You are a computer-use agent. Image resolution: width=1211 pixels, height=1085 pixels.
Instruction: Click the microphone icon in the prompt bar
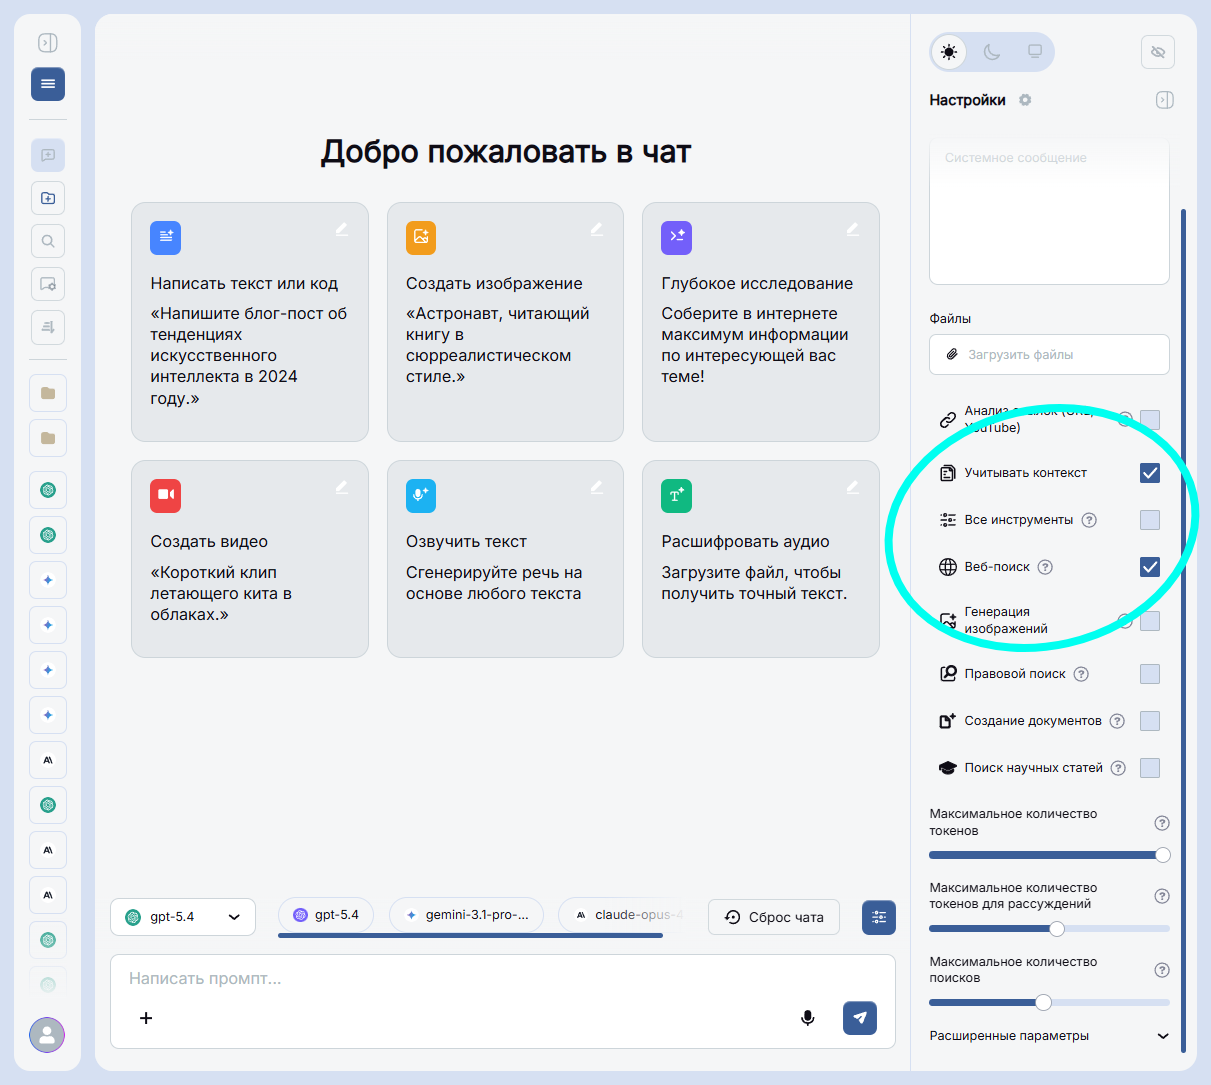[807, 1018]
